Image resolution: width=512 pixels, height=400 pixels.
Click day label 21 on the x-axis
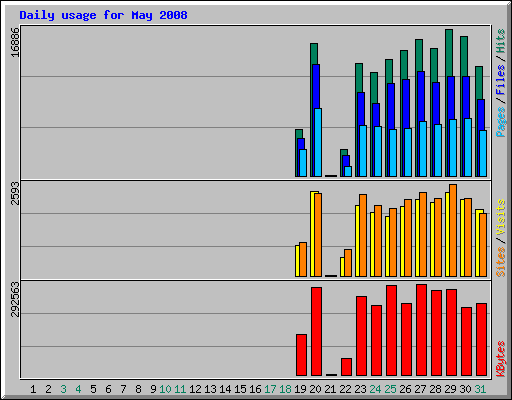click(x=330, y=389)
